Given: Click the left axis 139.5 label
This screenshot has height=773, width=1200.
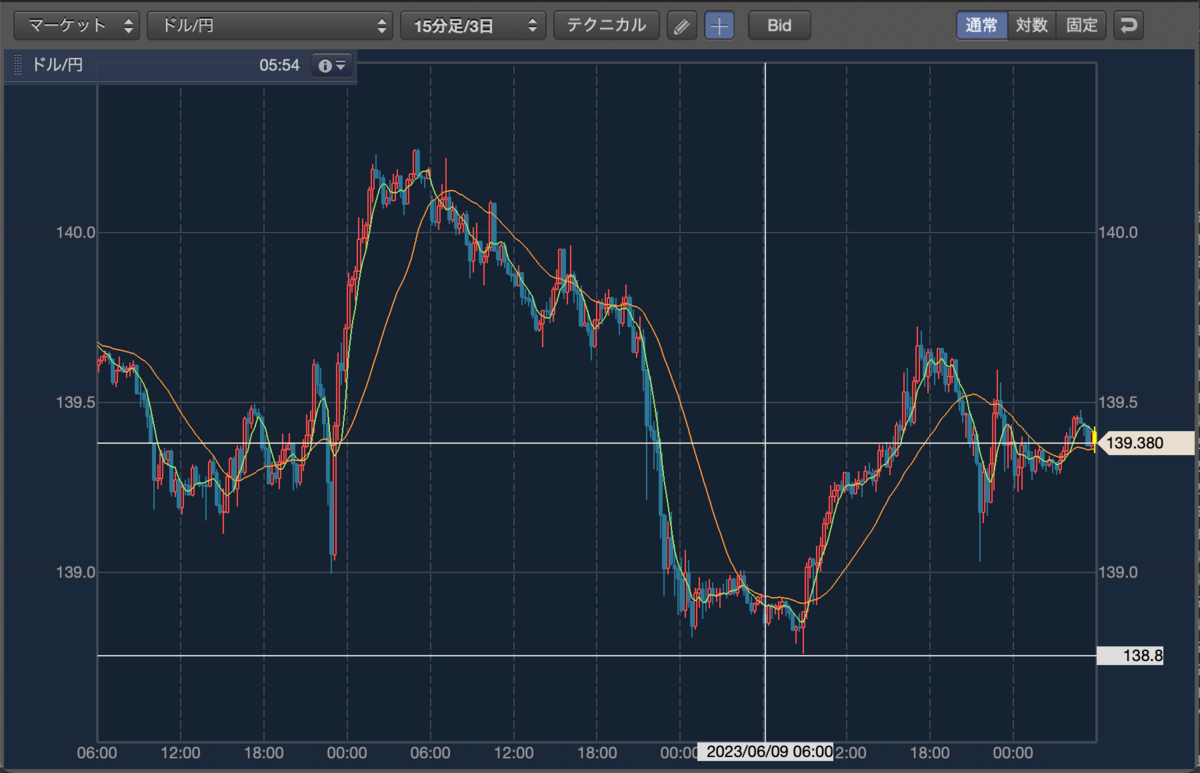Looking at the screenshot, I should click(75, 403).
